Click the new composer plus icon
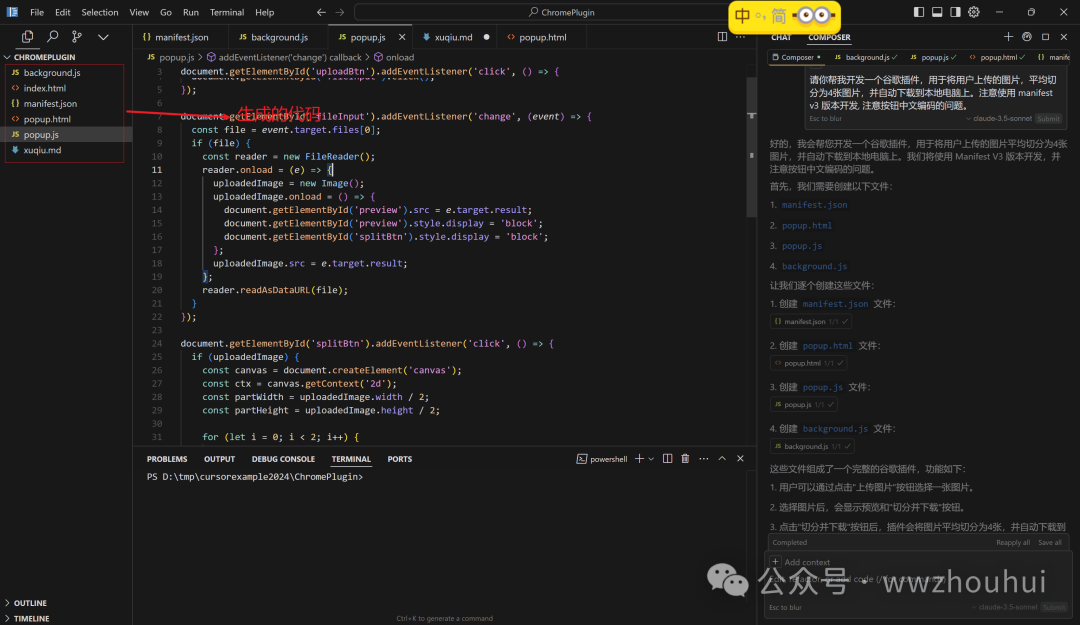Viewport: 1080px width, 625px height. (x=1008, y=37)
